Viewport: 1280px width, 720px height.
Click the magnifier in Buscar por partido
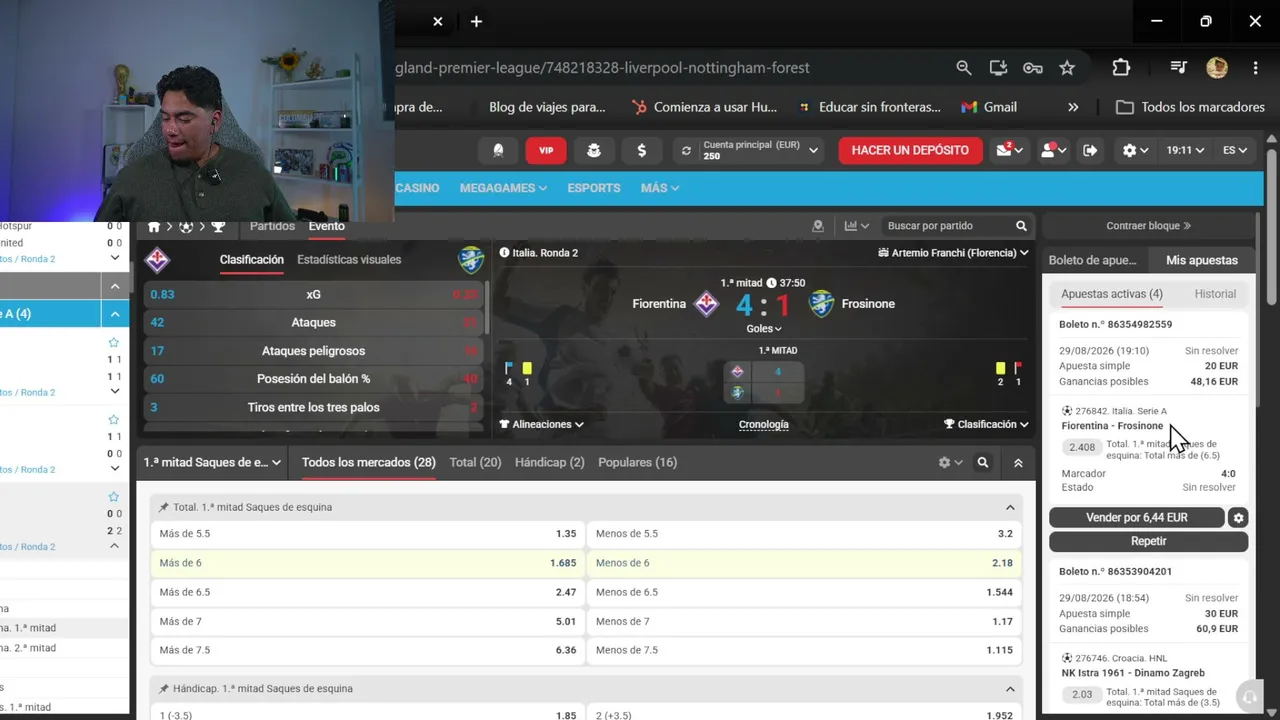[x=1021, y=226]
